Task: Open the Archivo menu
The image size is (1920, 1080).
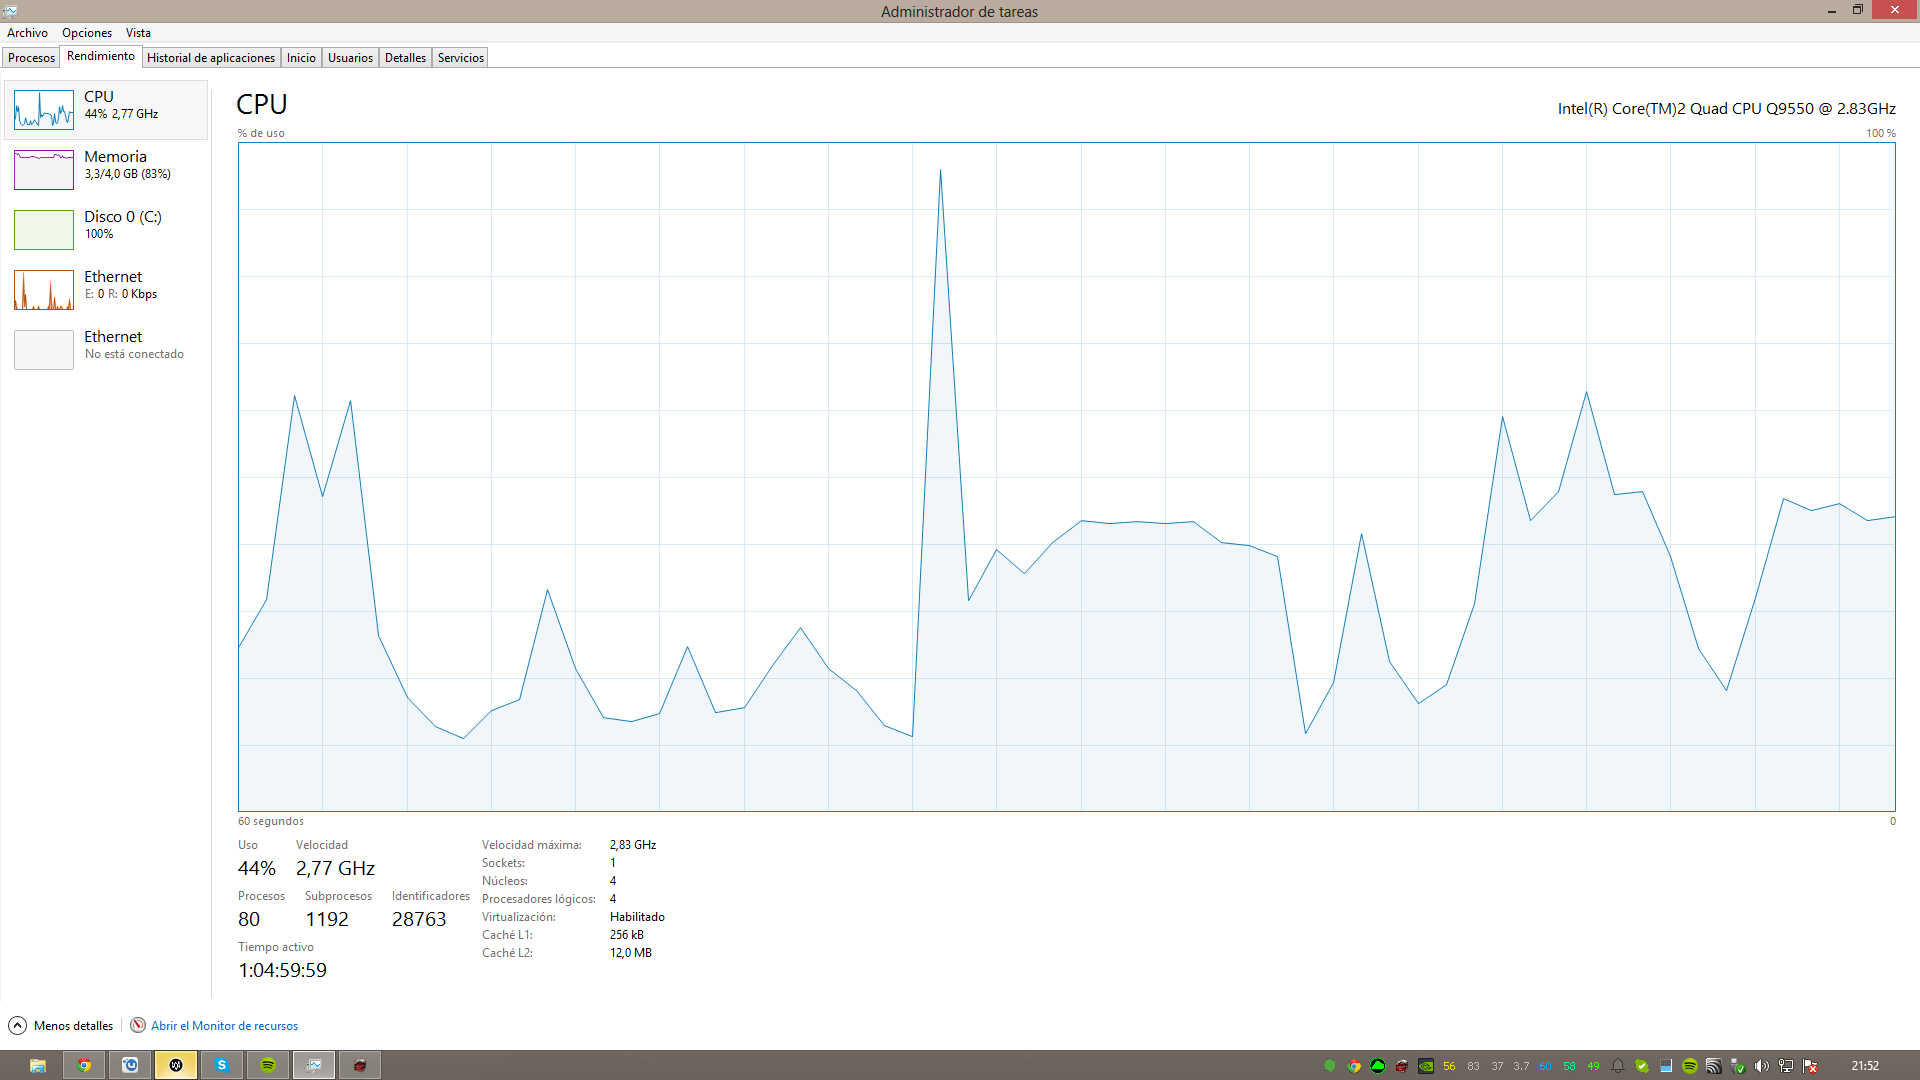Action: 27,33
